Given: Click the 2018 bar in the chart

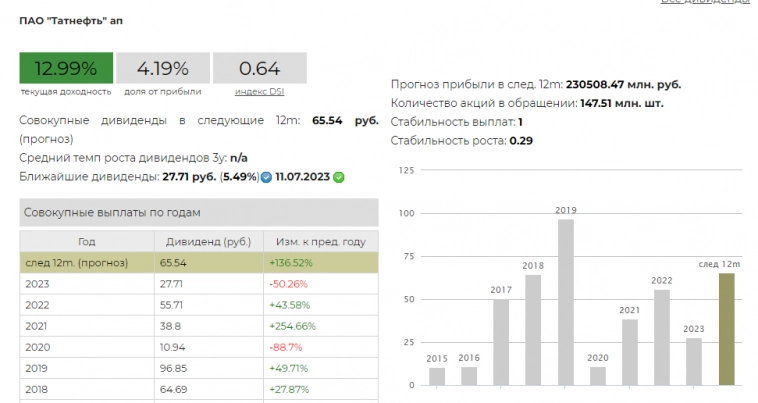Looking at the screenshot, I should (533, 329).
